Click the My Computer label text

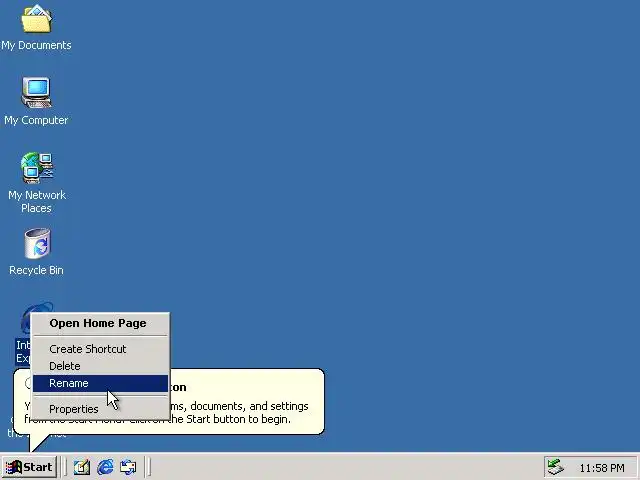click(x=36, y=120)
